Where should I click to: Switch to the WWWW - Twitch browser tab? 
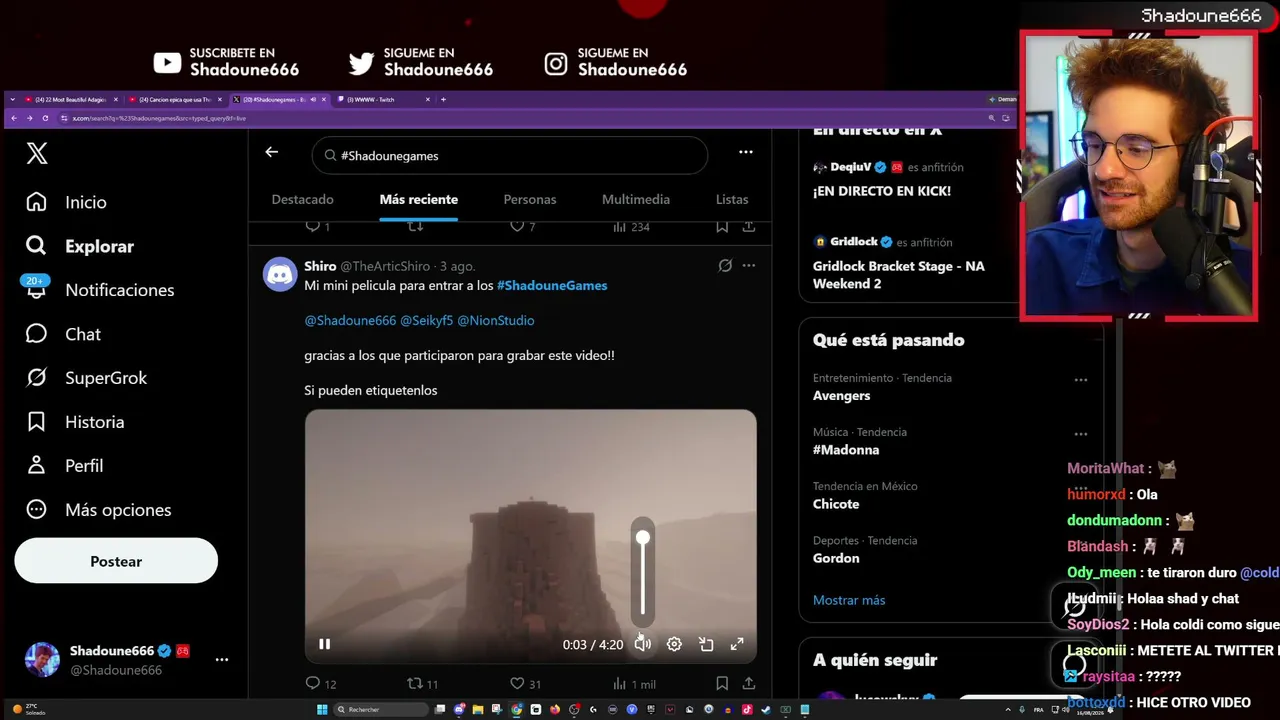pos(385,99)
